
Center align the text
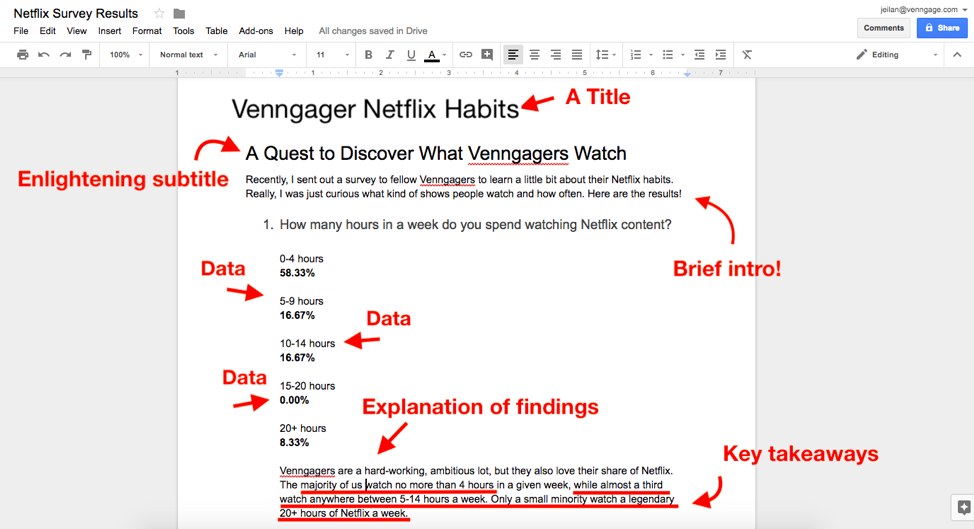coord(534,55)
